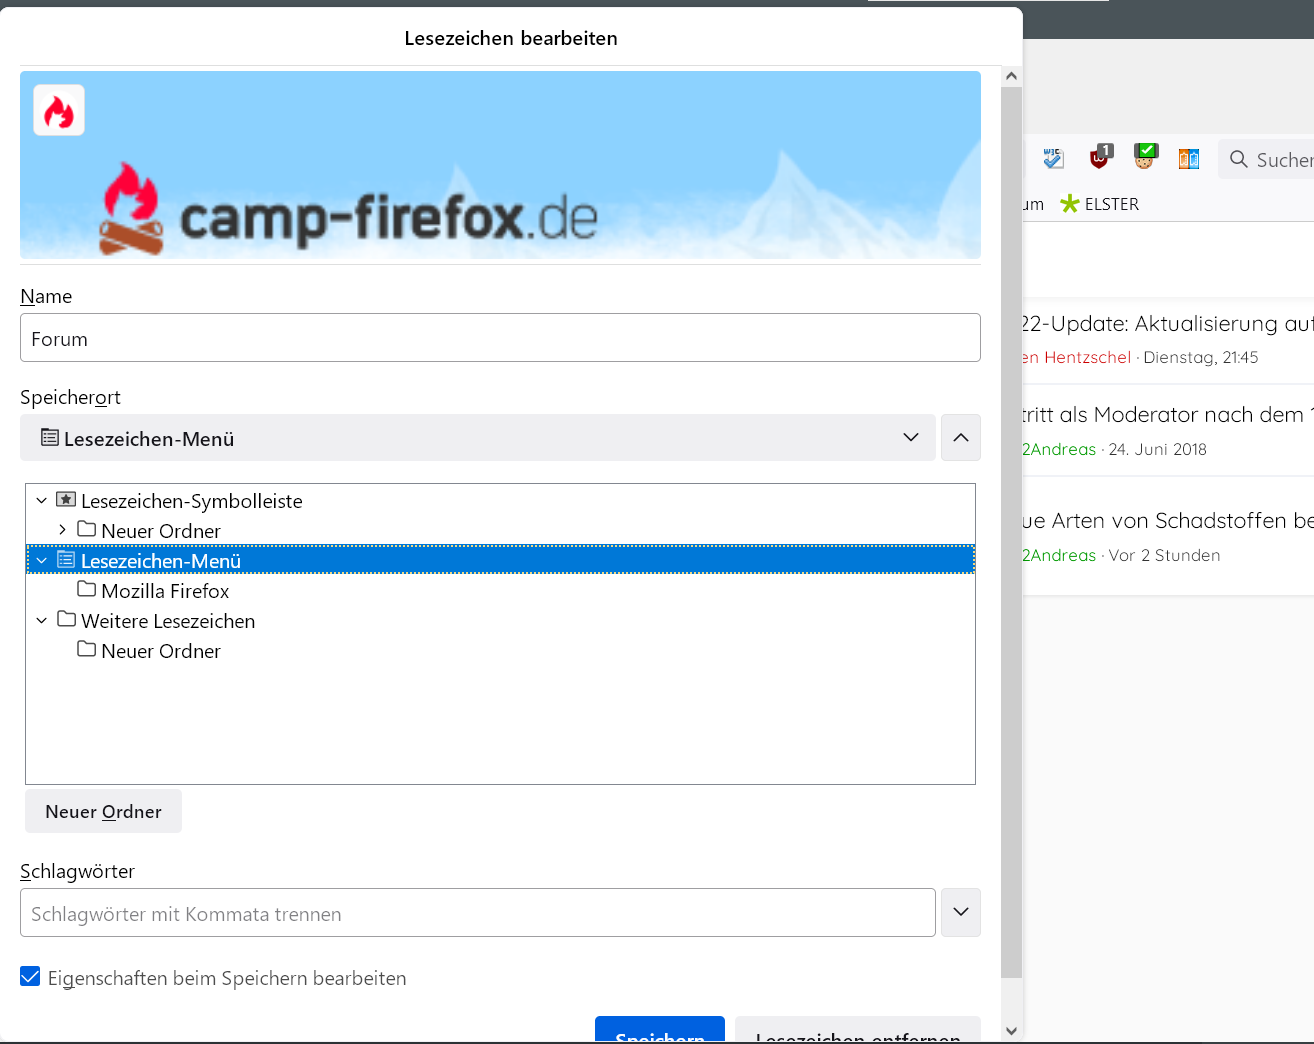1314x1044 pixels.
Task: Click the Speichern button
Action: (x=660, y=1030)
